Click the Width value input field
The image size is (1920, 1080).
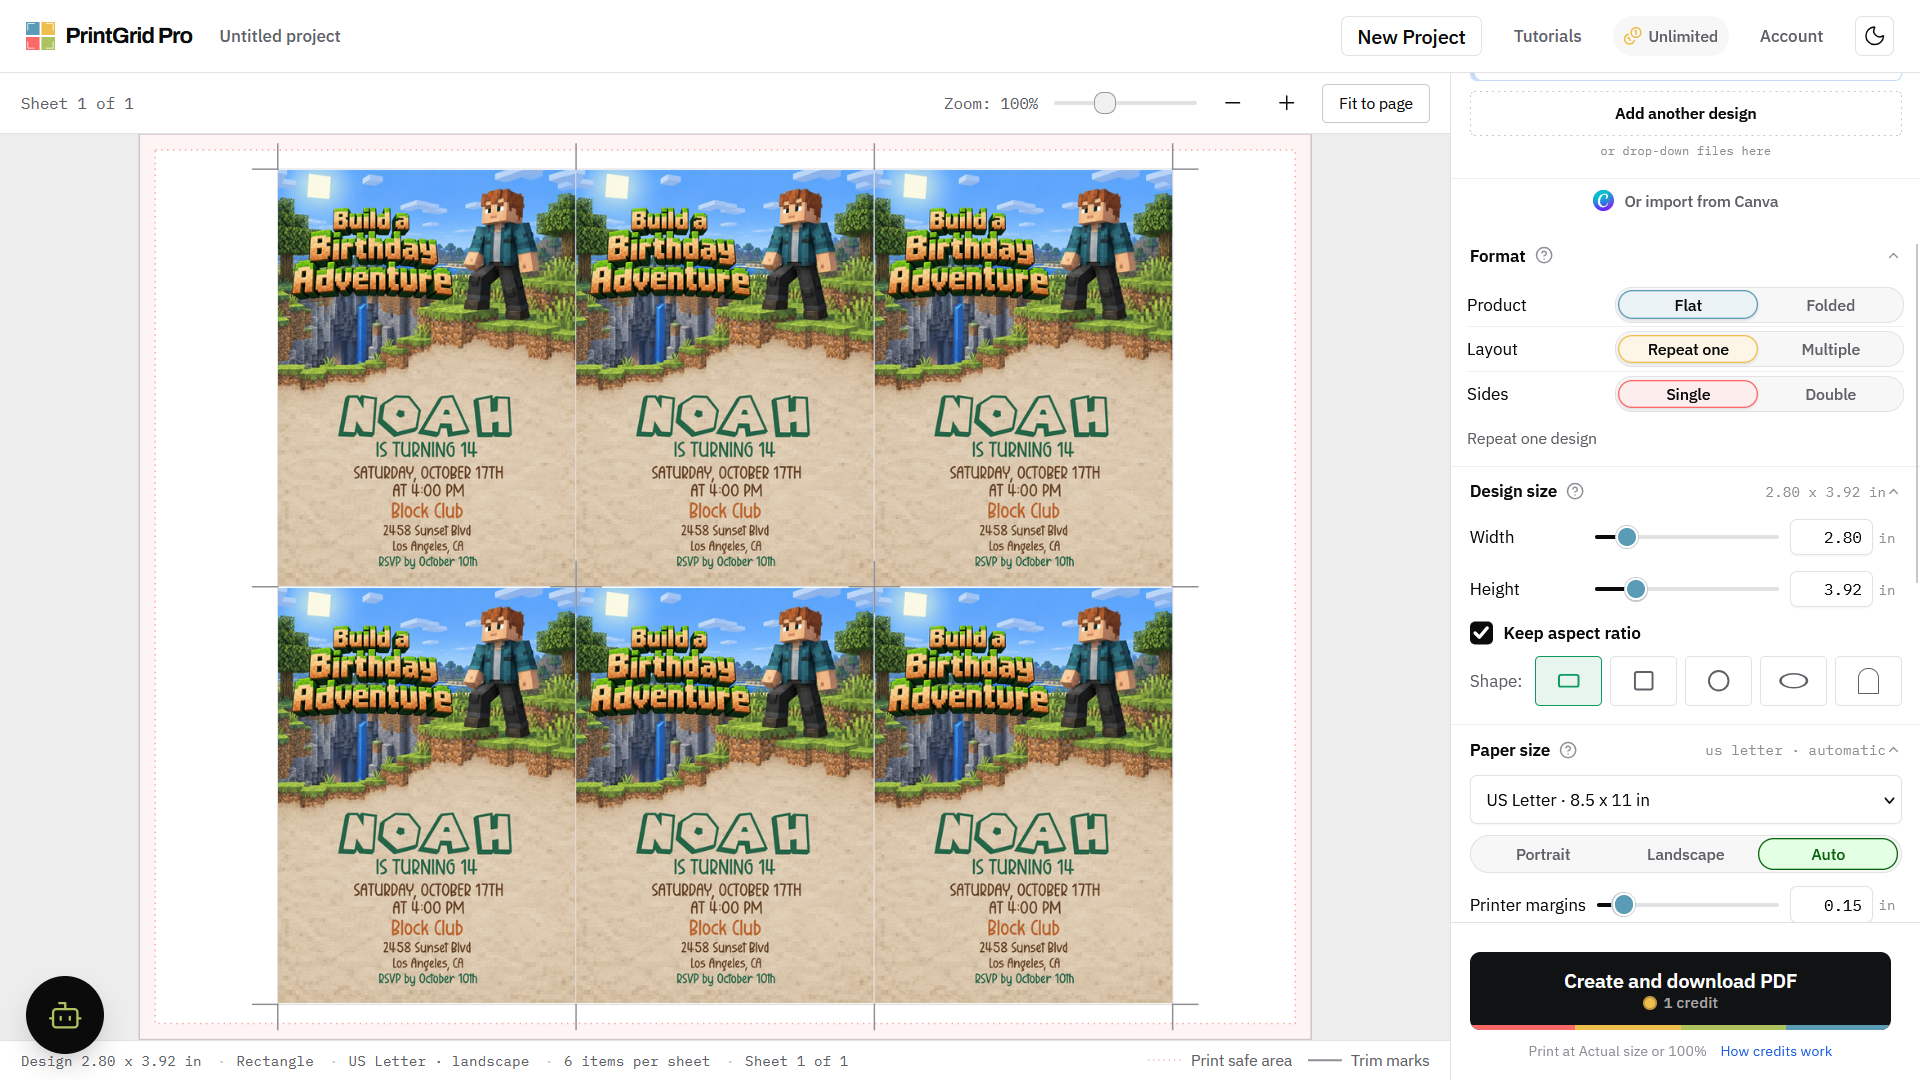pyautogui.click(x=1830, y=537)
